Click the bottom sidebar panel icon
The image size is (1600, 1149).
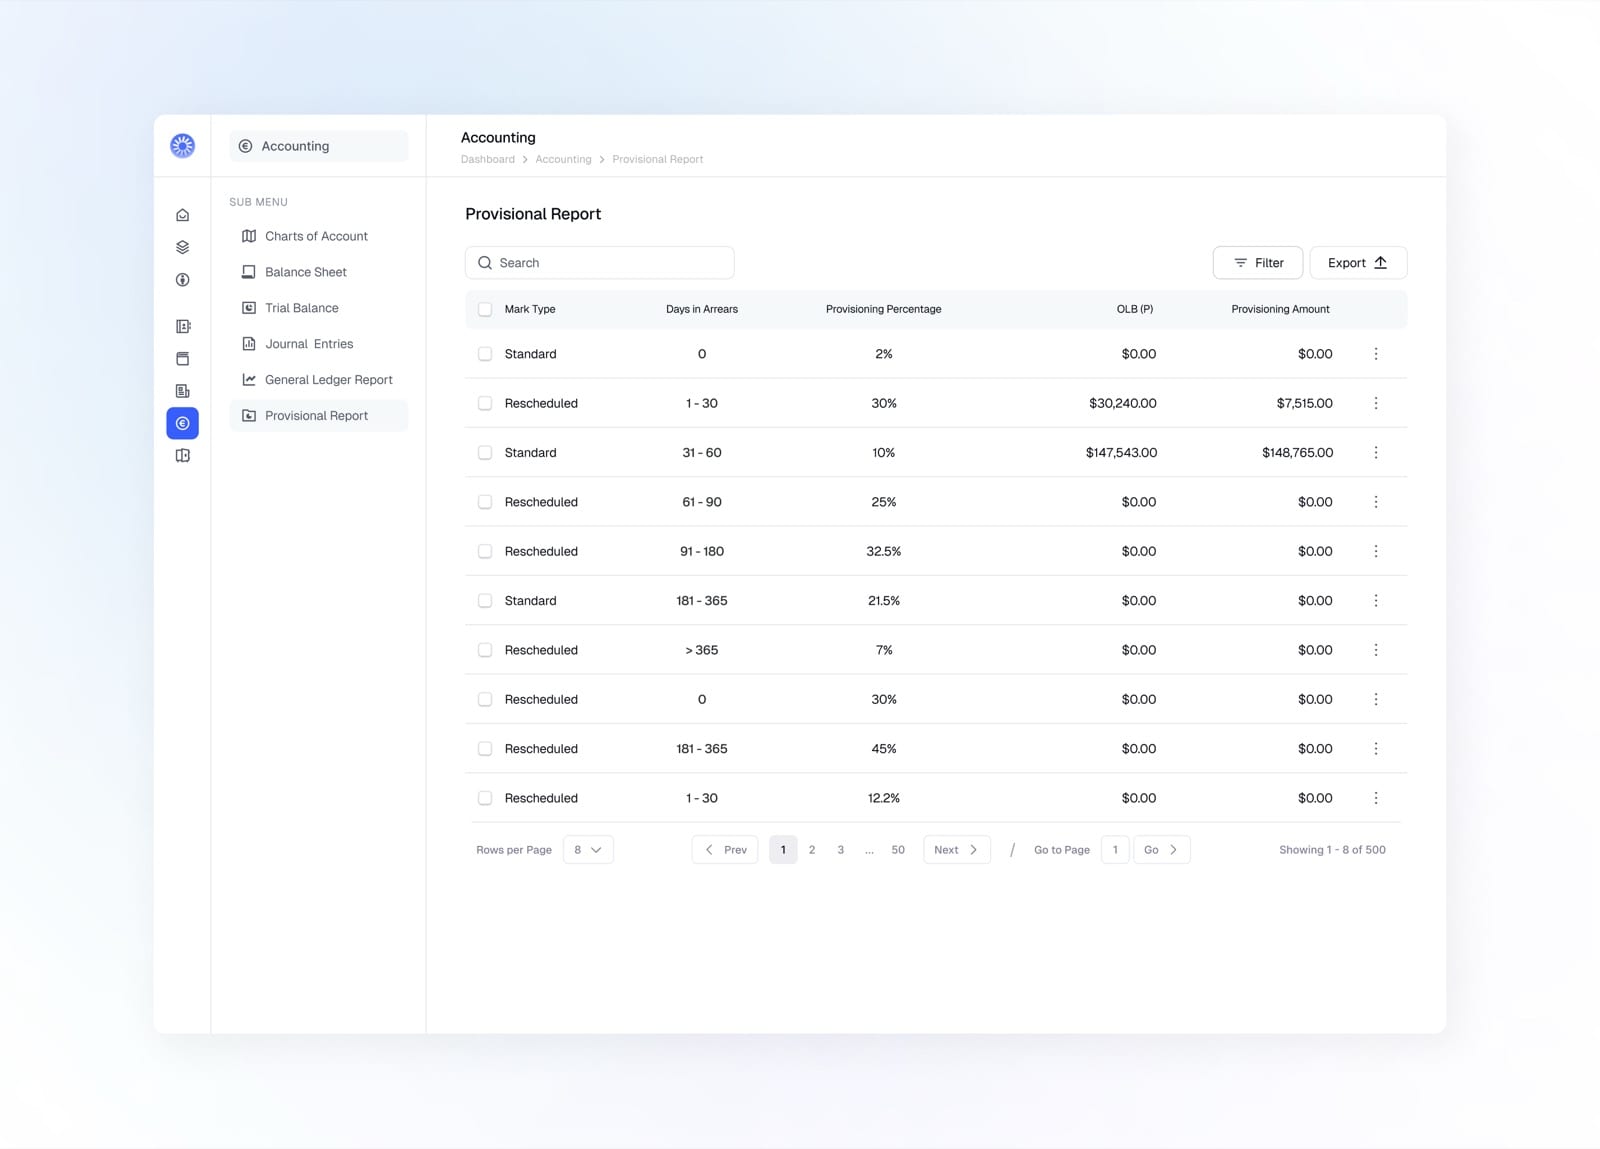(182, 456)
